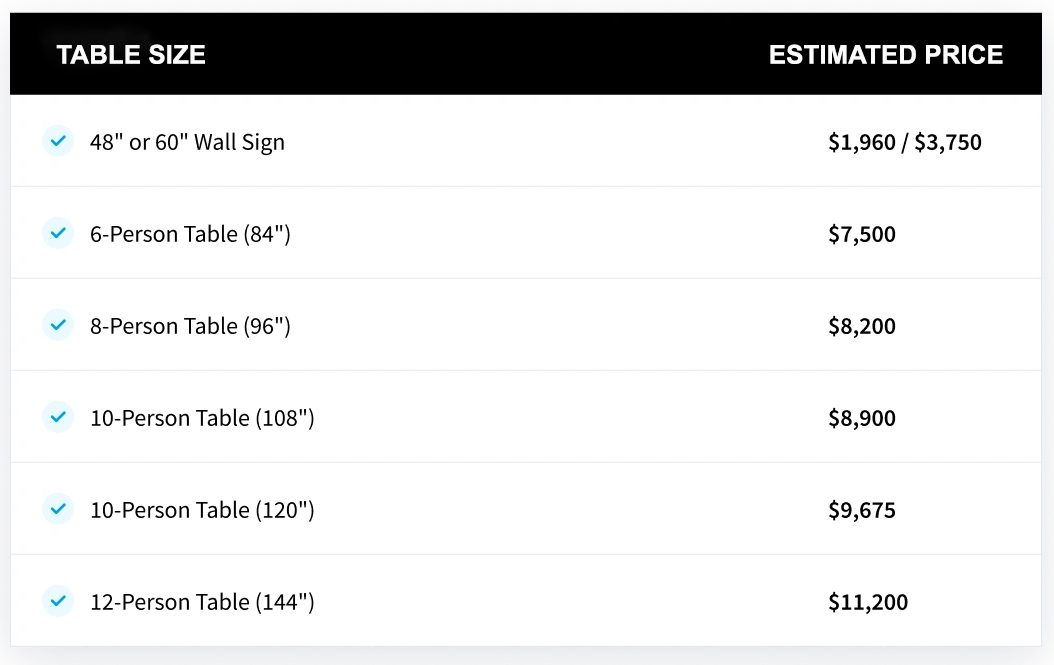Click the $1,960 / $3,750 price

point(904,142)
